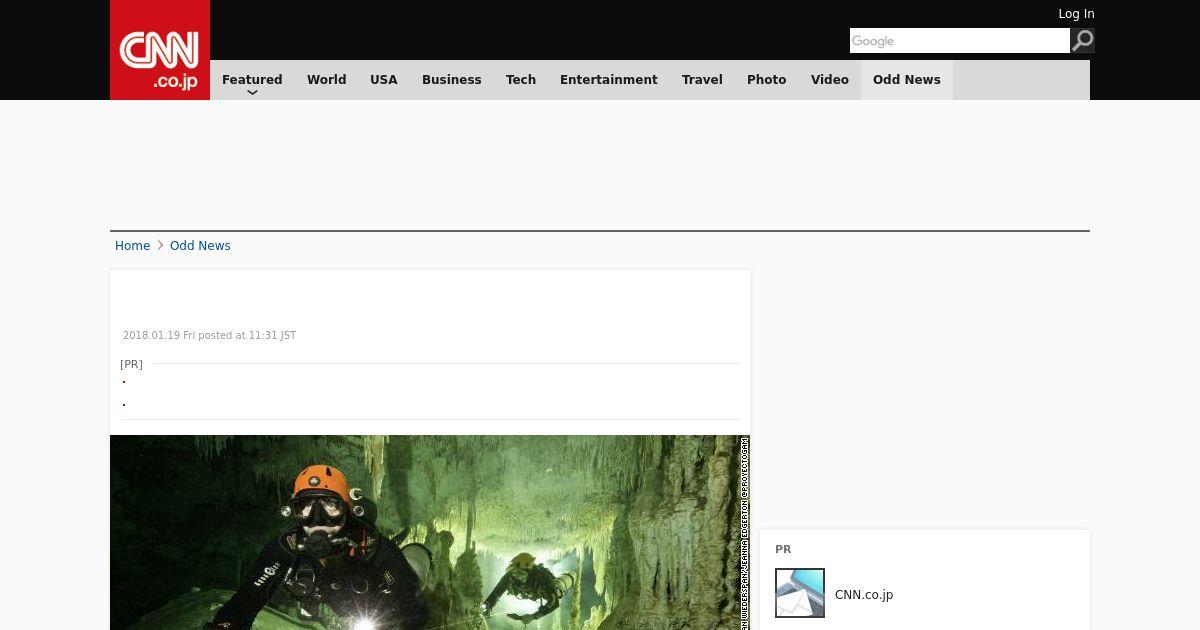
Task: Open Odd News breadcrumb link
Action: [200, 246]
